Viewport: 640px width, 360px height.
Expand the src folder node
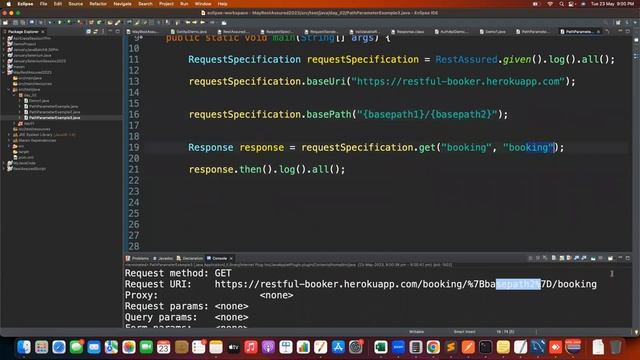point(9,146)
